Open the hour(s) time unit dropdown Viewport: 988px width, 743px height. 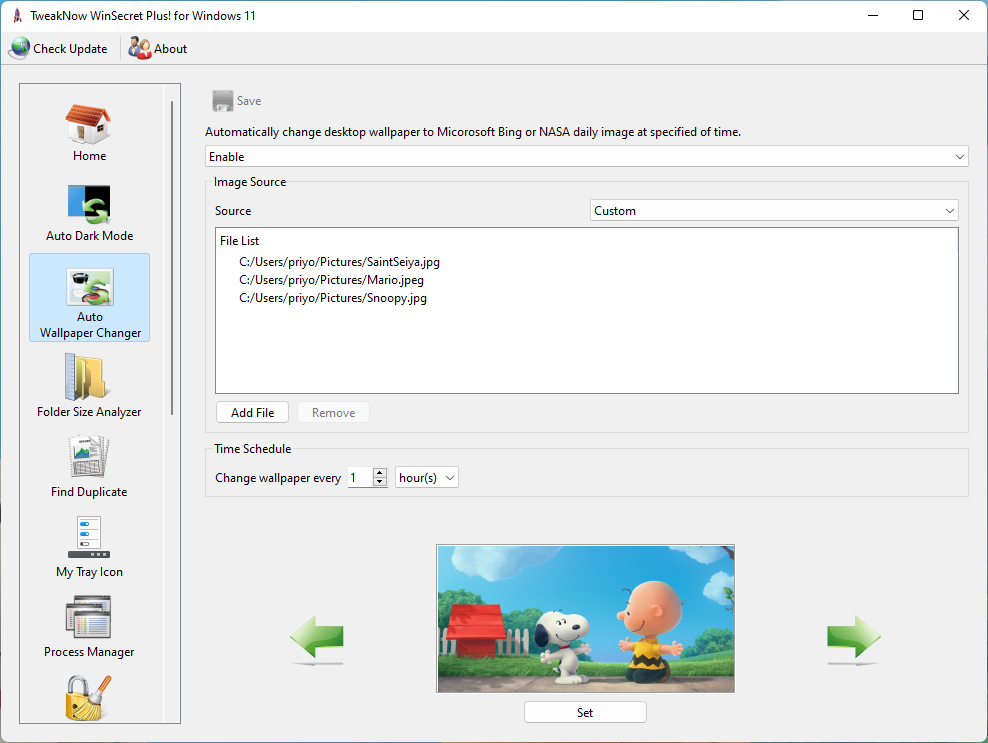tap(427, 478)
